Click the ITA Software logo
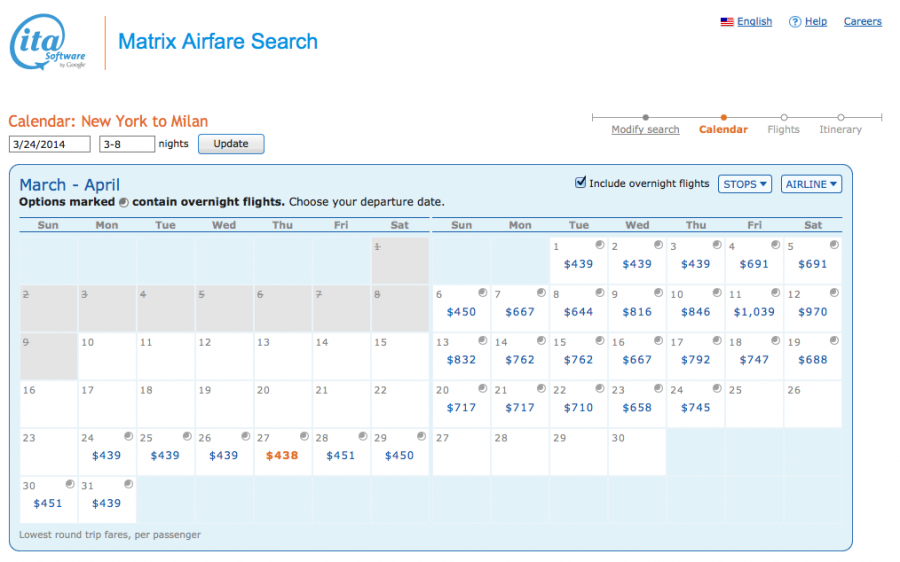900x562 pixels. tap(48, 43)
